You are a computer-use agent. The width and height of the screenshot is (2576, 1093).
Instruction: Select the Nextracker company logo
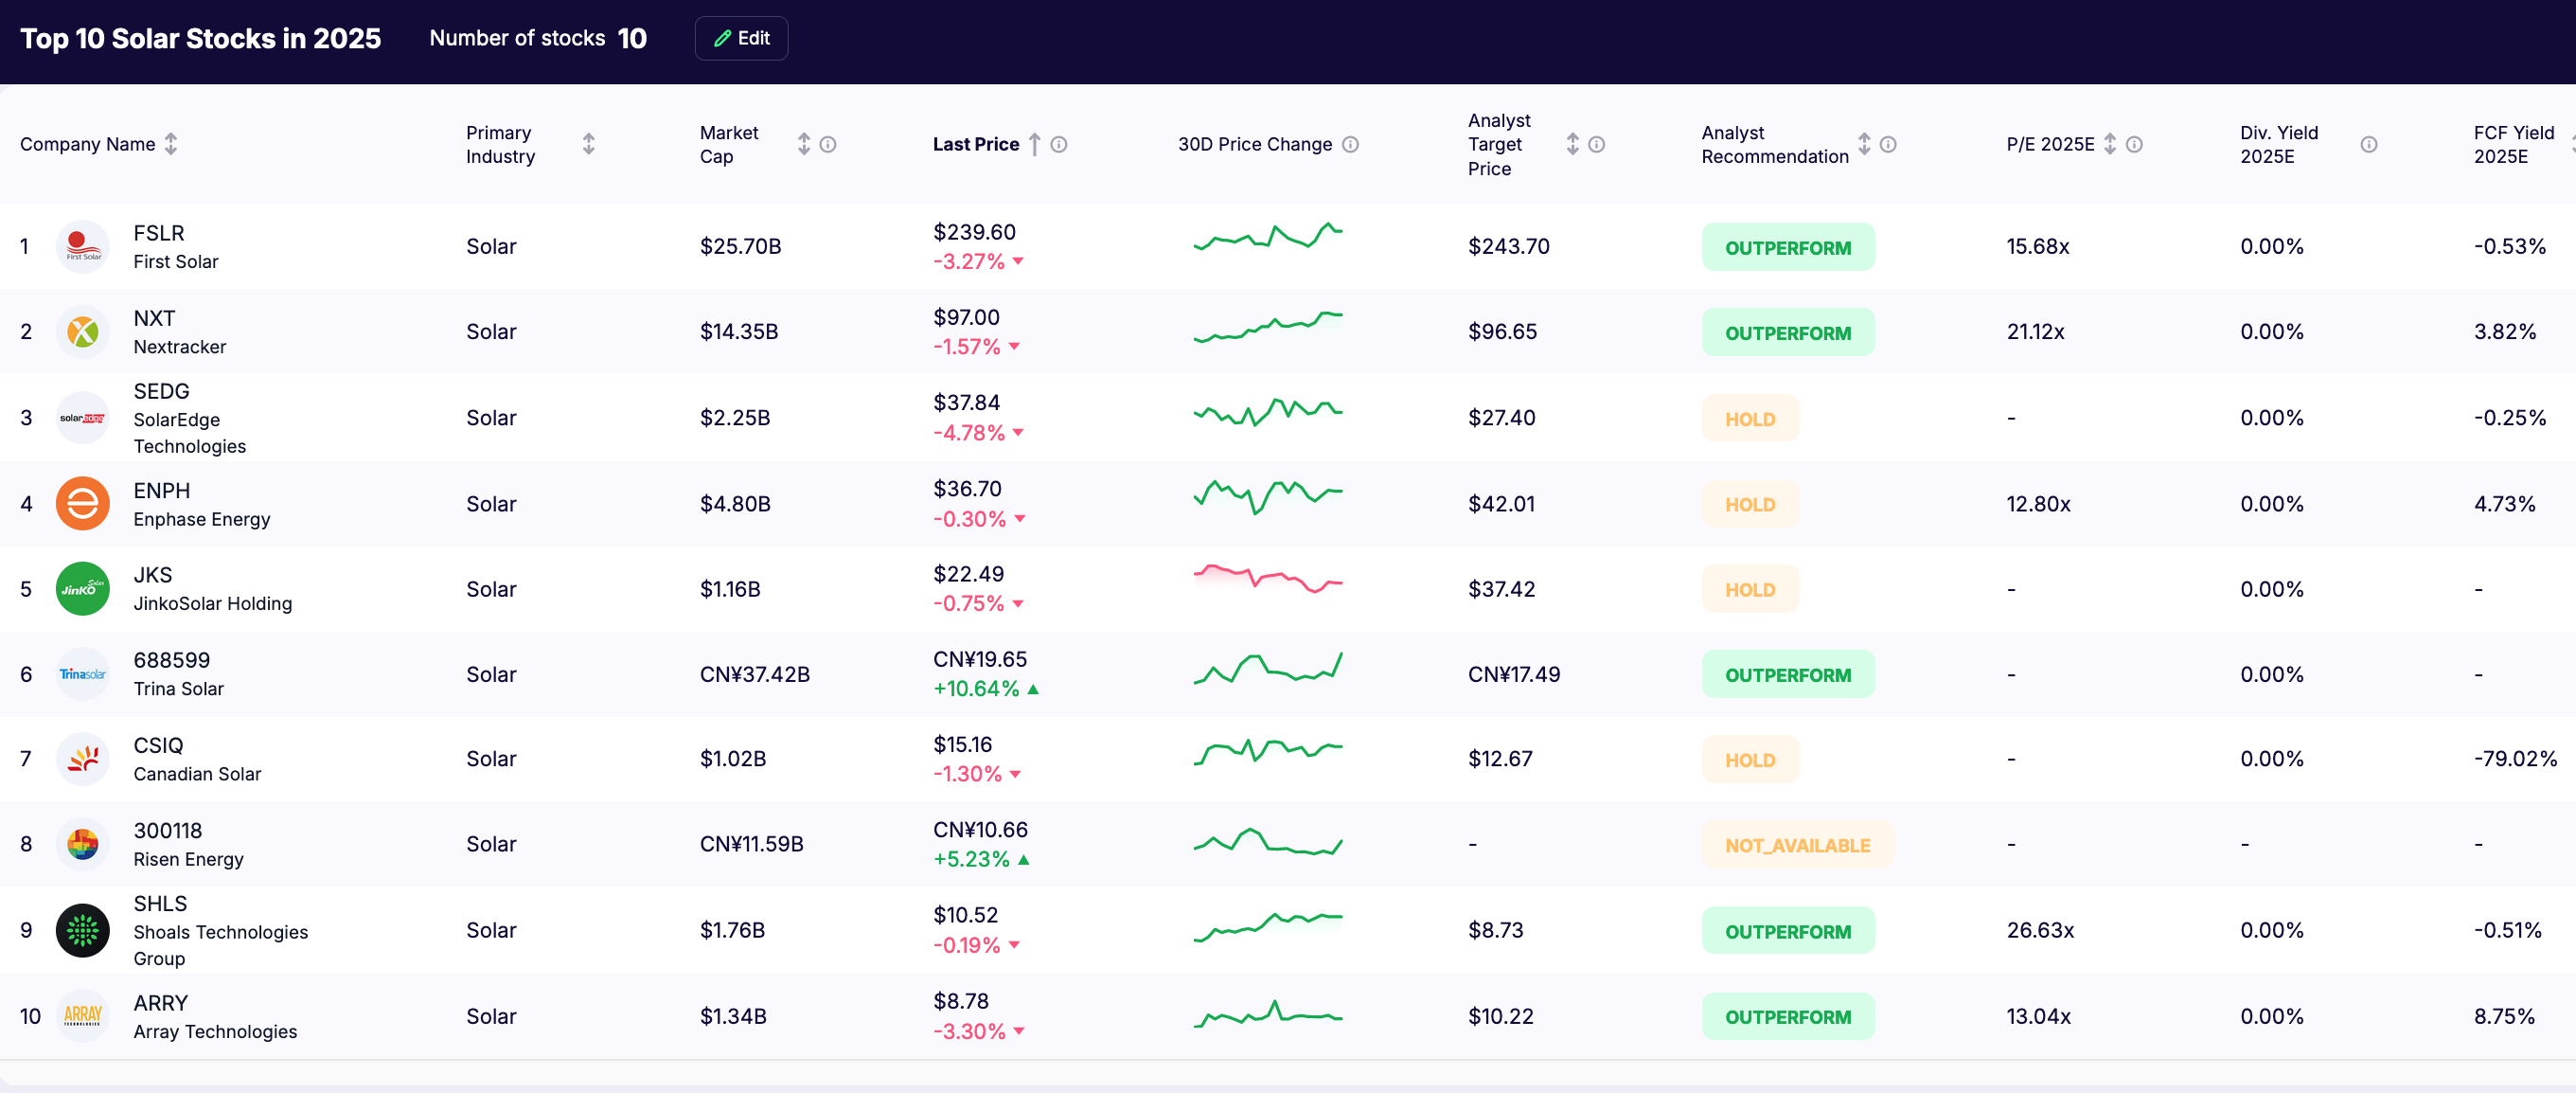click(x=82, y=331)
